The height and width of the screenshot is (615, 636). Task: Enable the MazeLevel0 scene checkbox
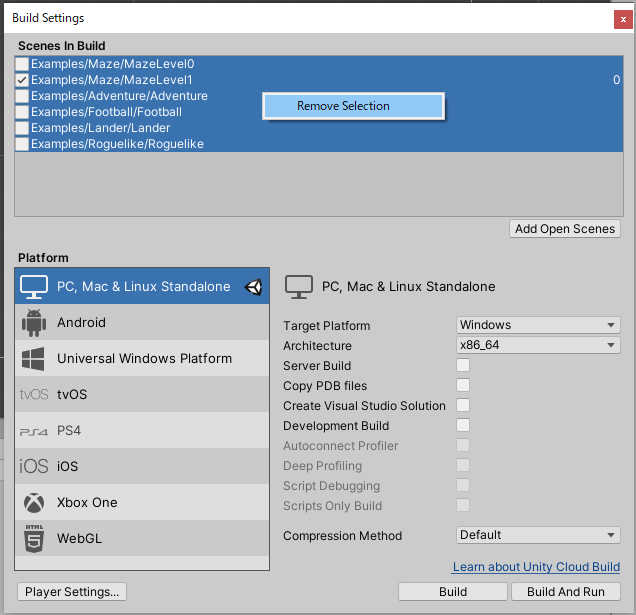pyautogui.click(x=22, y=64)
